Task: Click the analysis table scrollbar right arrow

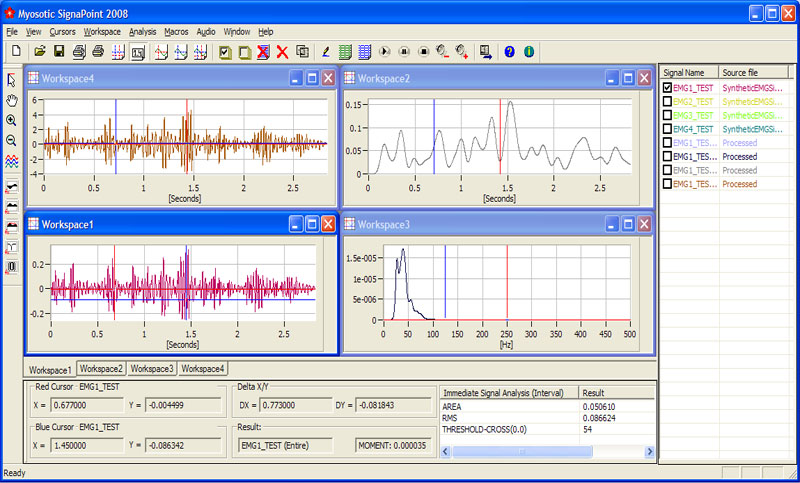Action: [649, 451]
